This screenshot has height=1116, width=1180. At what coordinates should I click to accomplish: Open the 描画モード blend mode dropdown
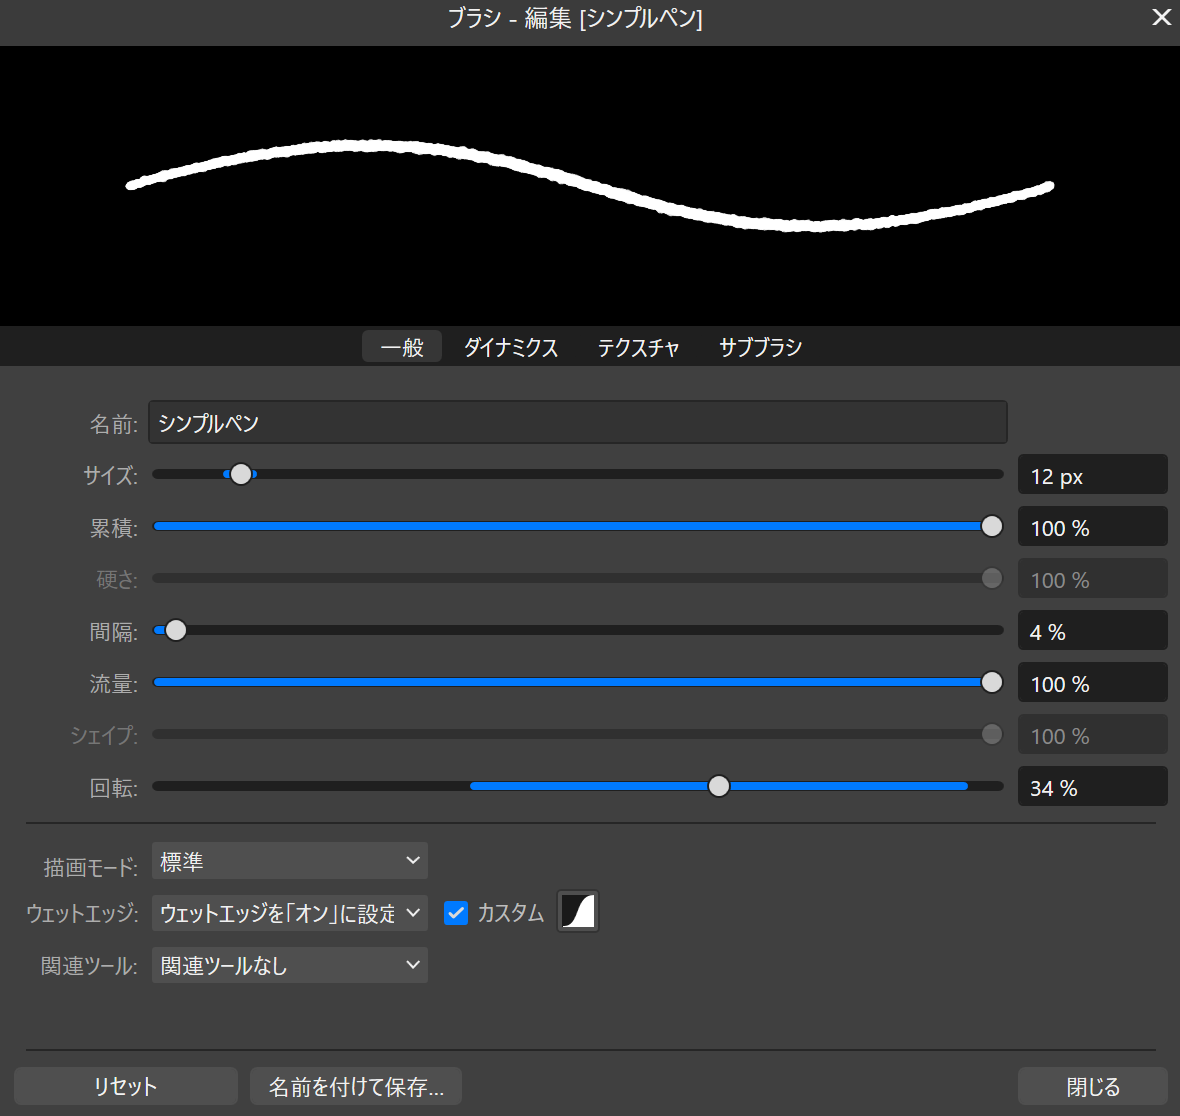point(289,860)
